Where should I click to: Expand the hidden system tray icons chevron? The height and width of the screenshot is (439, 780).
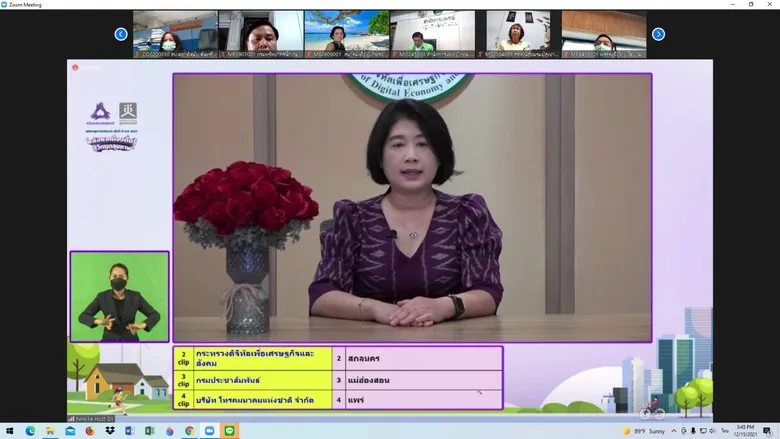click(674, 431)
